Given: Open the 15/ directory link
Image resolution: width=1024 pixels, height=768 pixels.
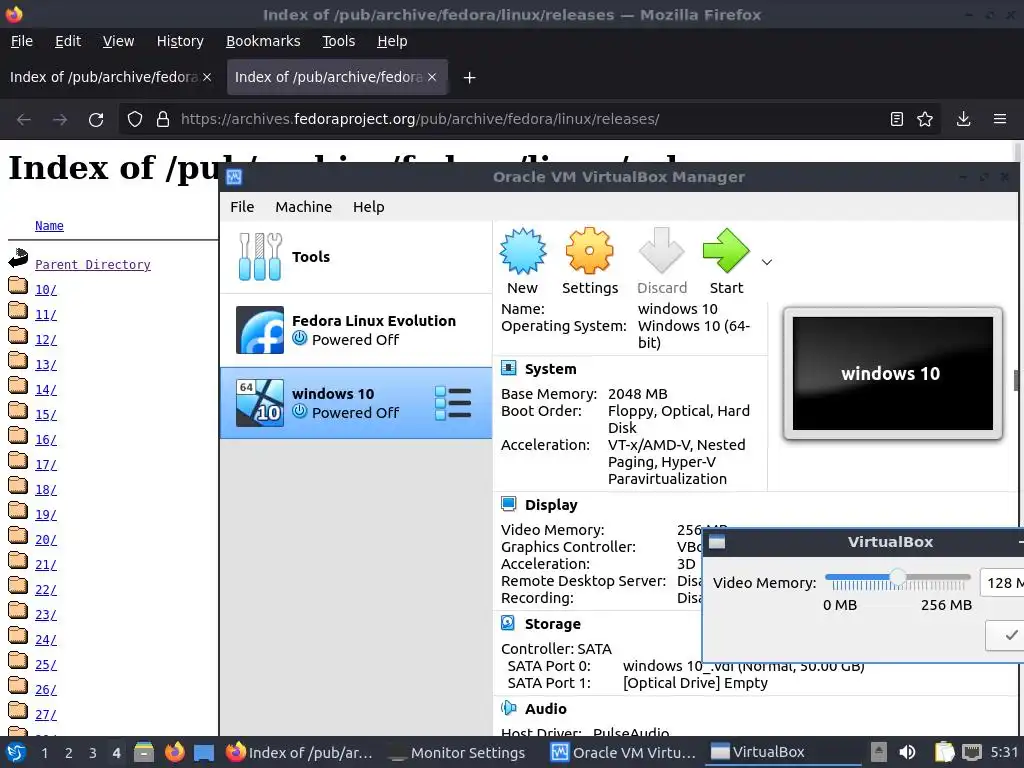Looking at the screenshot, I should coord(46,415).
